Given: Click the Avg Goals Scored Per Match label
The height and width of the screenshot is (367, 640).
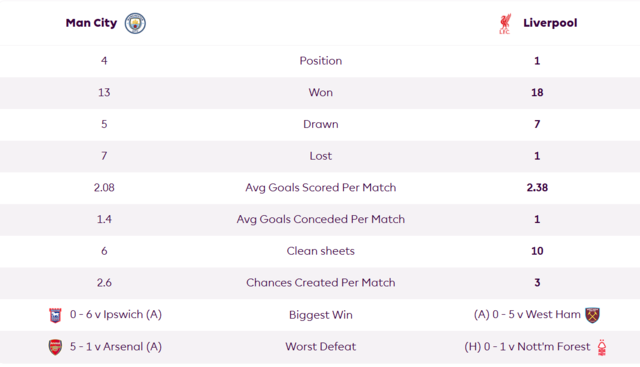Looking at the screenshot, I should [x=321, y=187].
